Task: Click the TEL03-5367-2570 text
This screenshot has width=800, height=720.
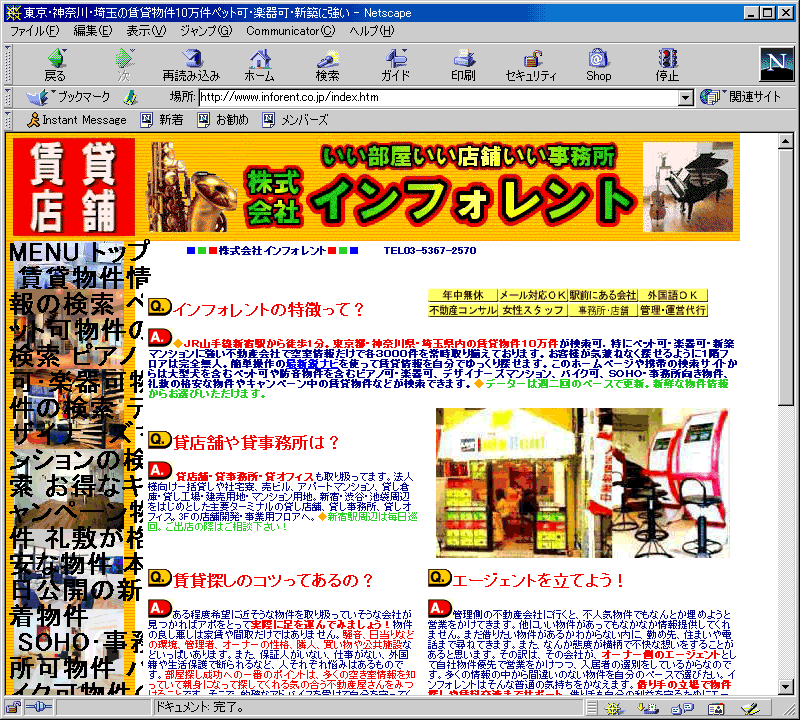Action: point(430,251)
